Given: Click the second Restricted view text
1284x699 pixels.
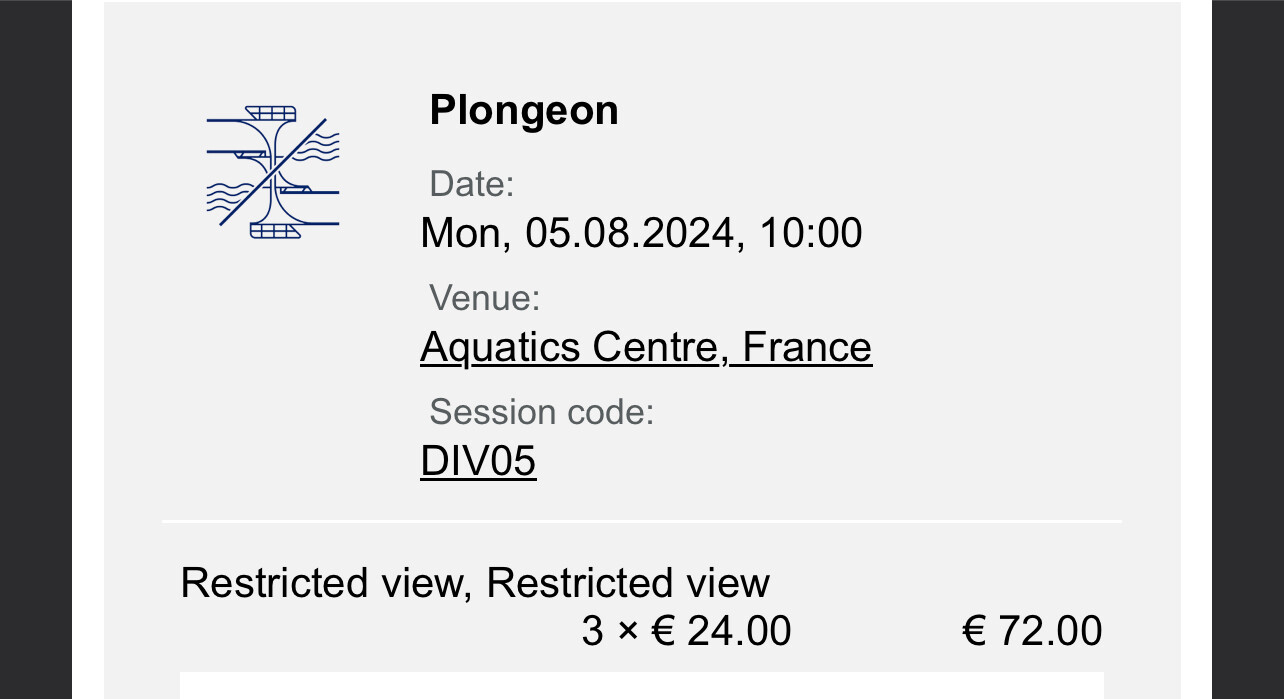Looking at the screenshot, I should pos(628,583).
